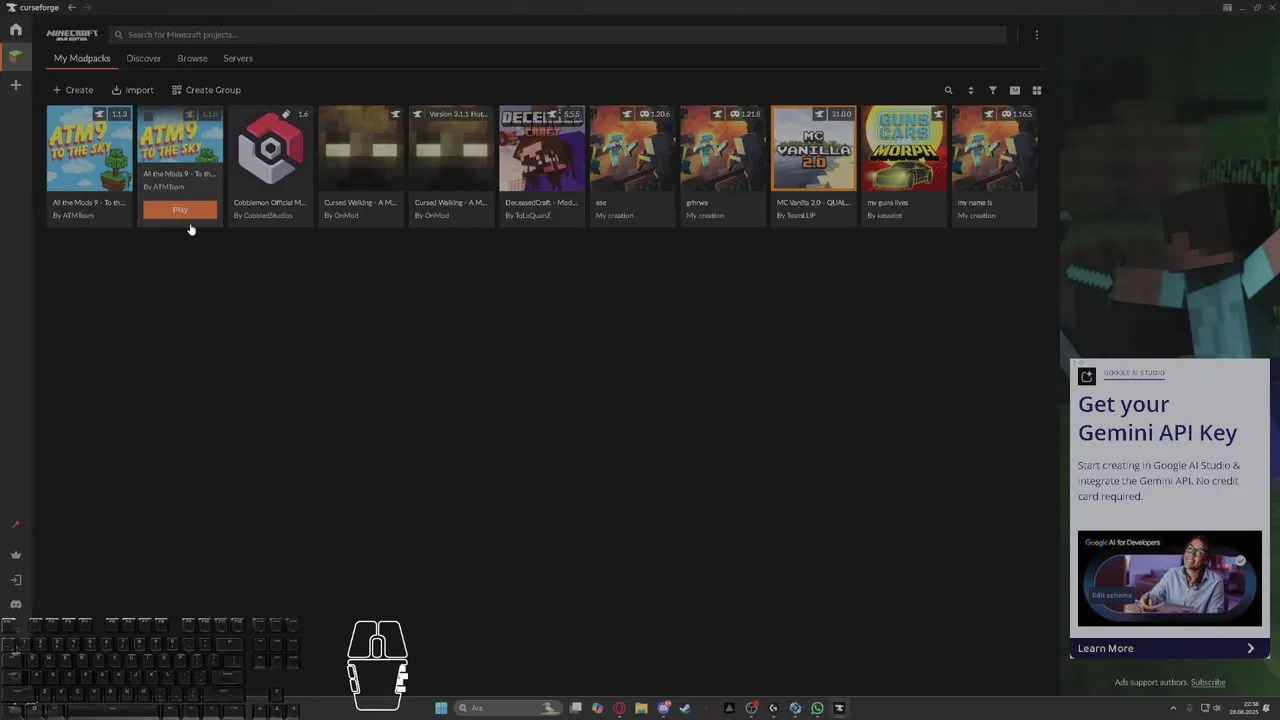Open the CurseForge taskbar icon
This screenshot has height=720, width=1280.
pos(839,708)
